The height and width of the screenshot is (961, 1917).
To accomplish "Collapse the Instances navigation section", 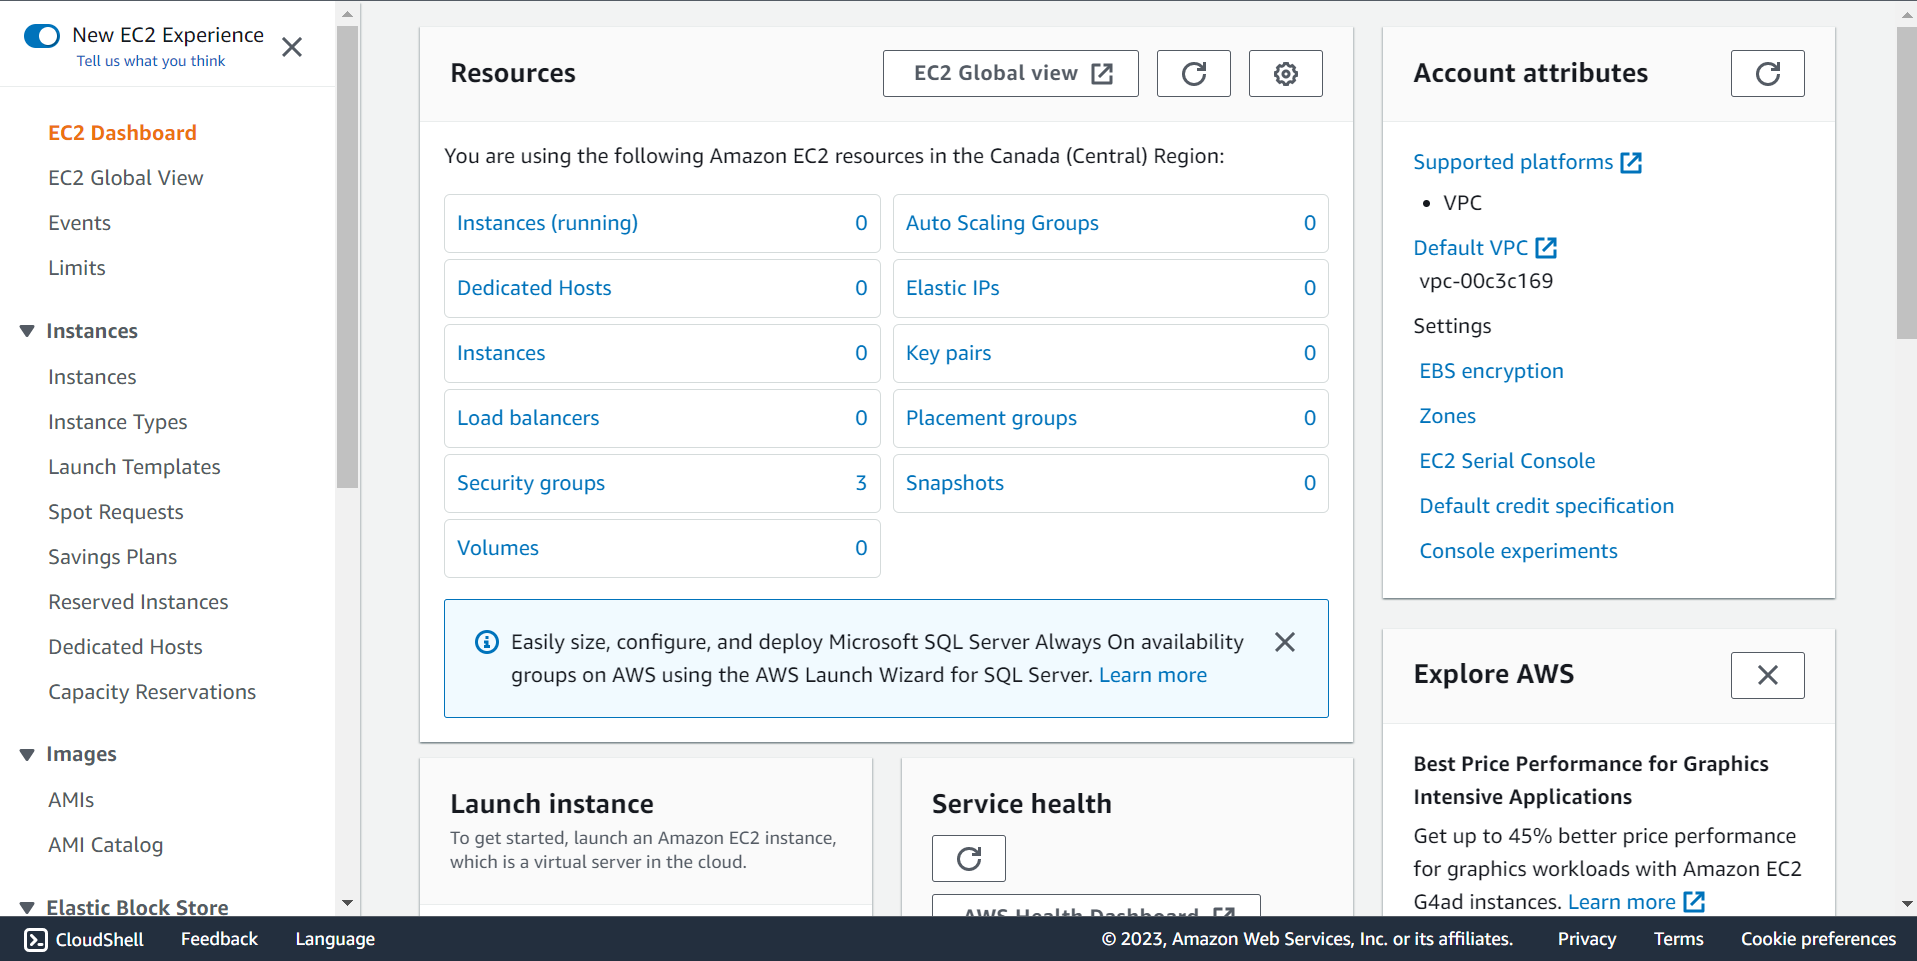I will (x=27, y=331).
